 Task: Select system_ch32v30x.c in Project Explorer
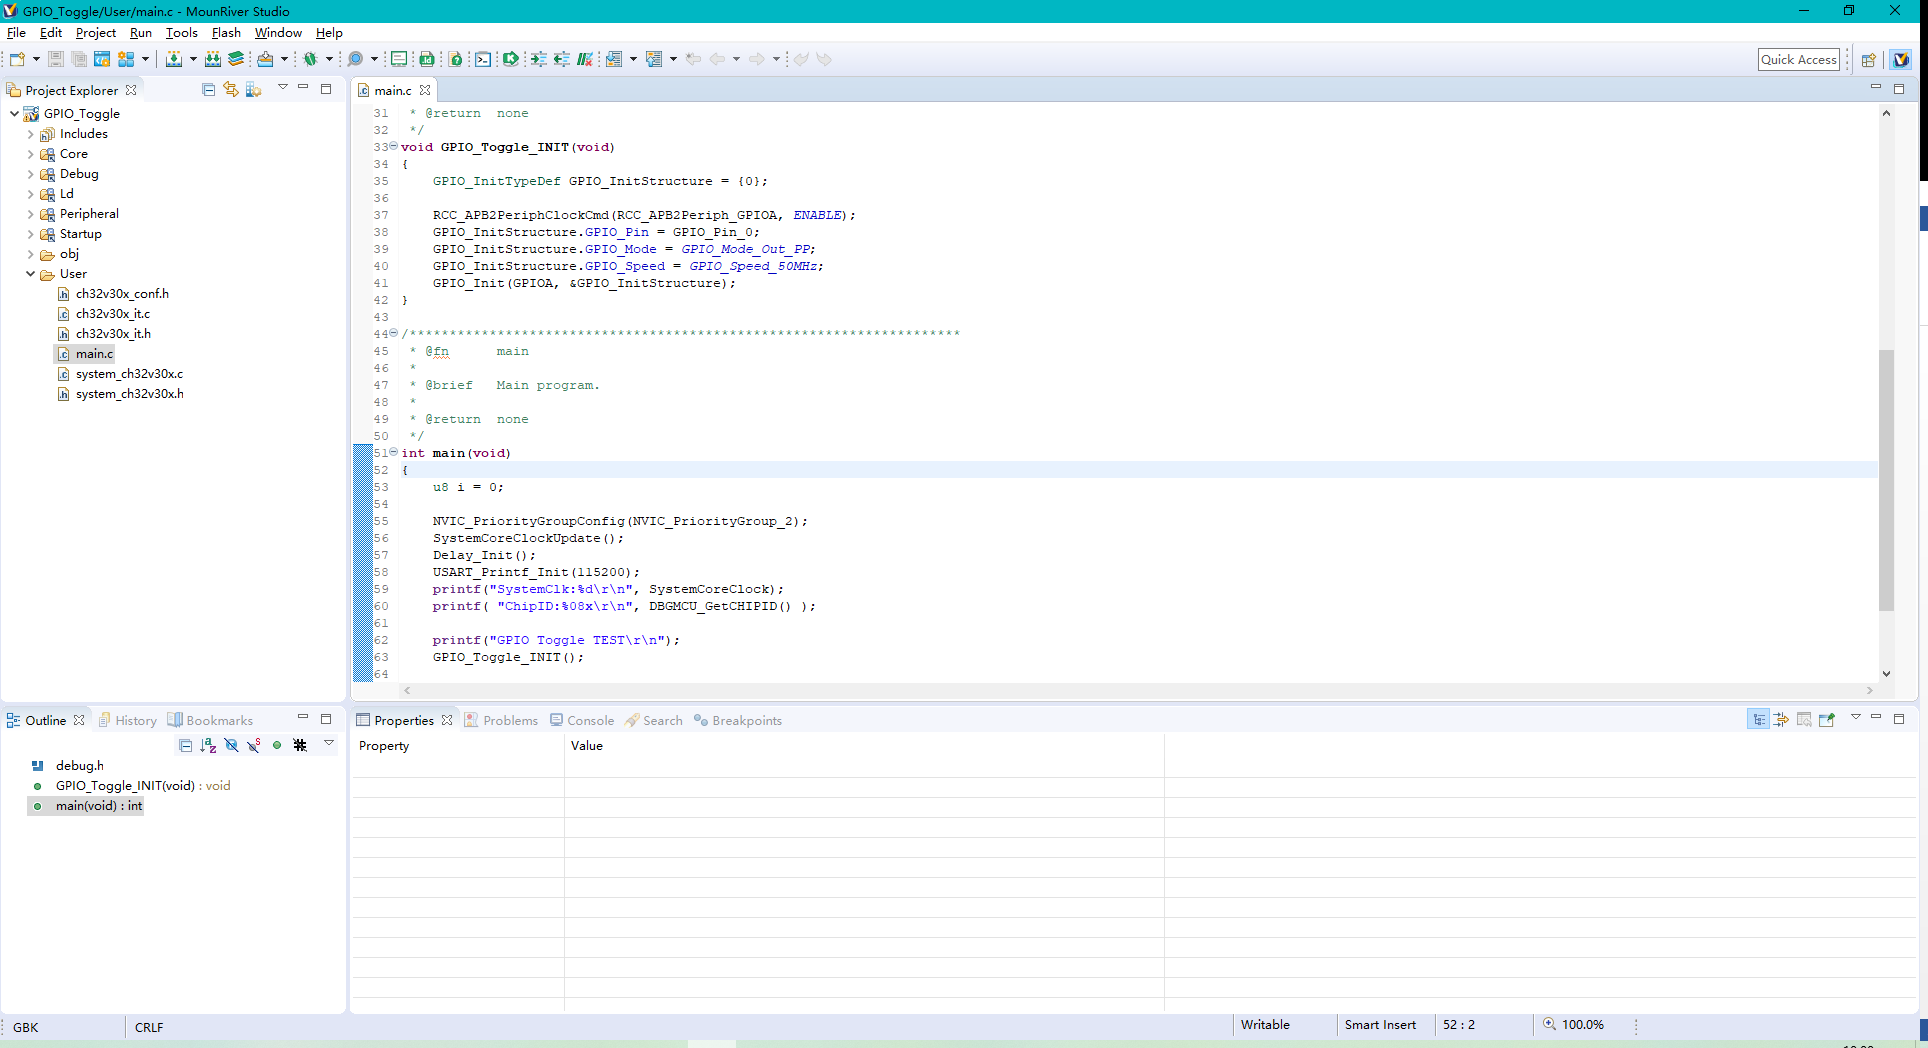[x=120, y=374]
